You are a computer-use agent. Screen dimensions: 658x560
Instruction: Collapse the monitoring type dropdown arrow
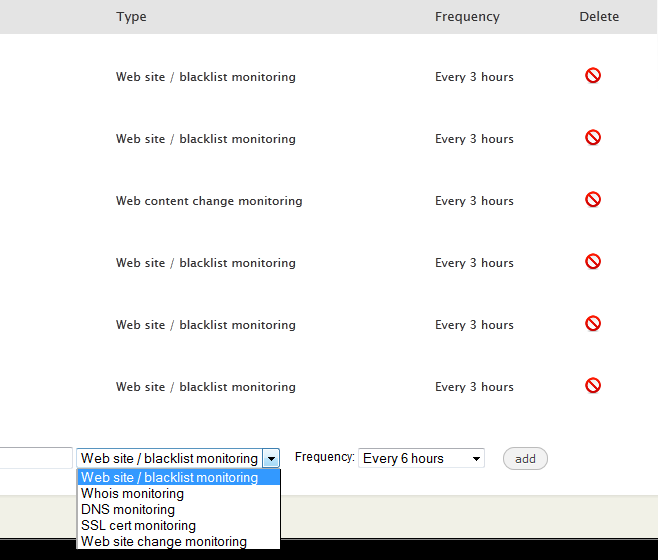point(271,458)
